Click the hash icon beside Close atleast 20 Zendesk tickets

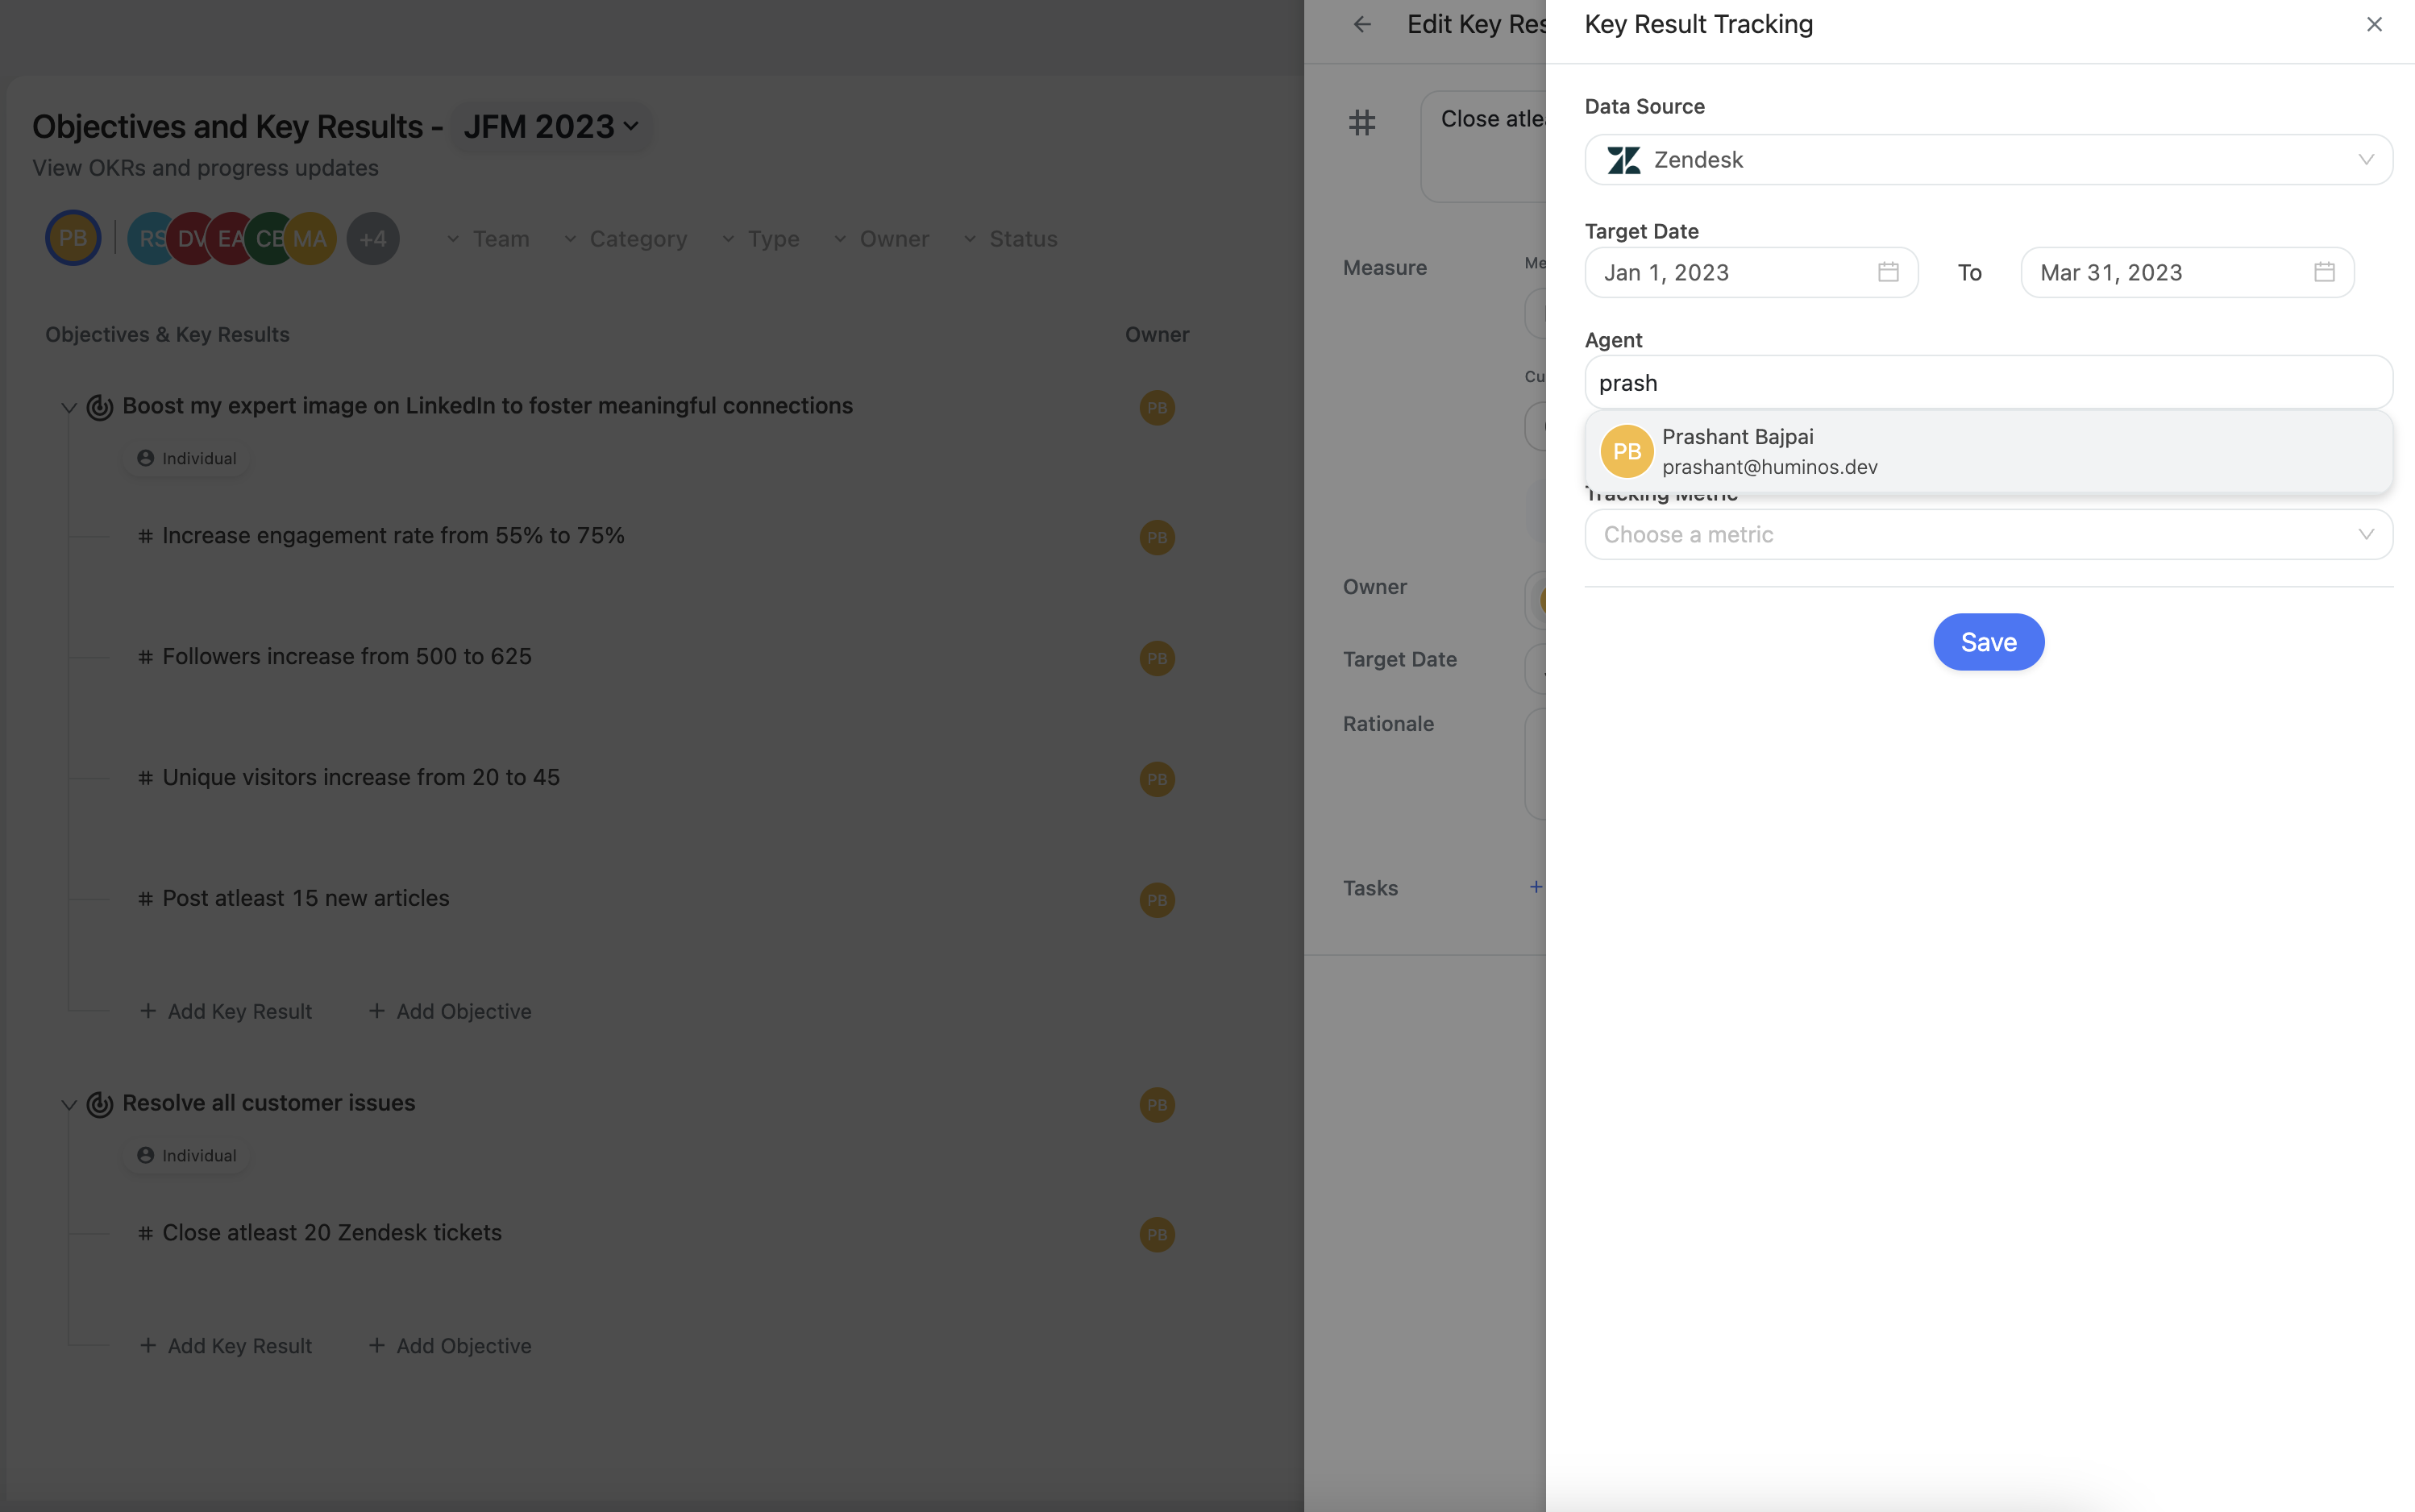(x=145, y=1233)
